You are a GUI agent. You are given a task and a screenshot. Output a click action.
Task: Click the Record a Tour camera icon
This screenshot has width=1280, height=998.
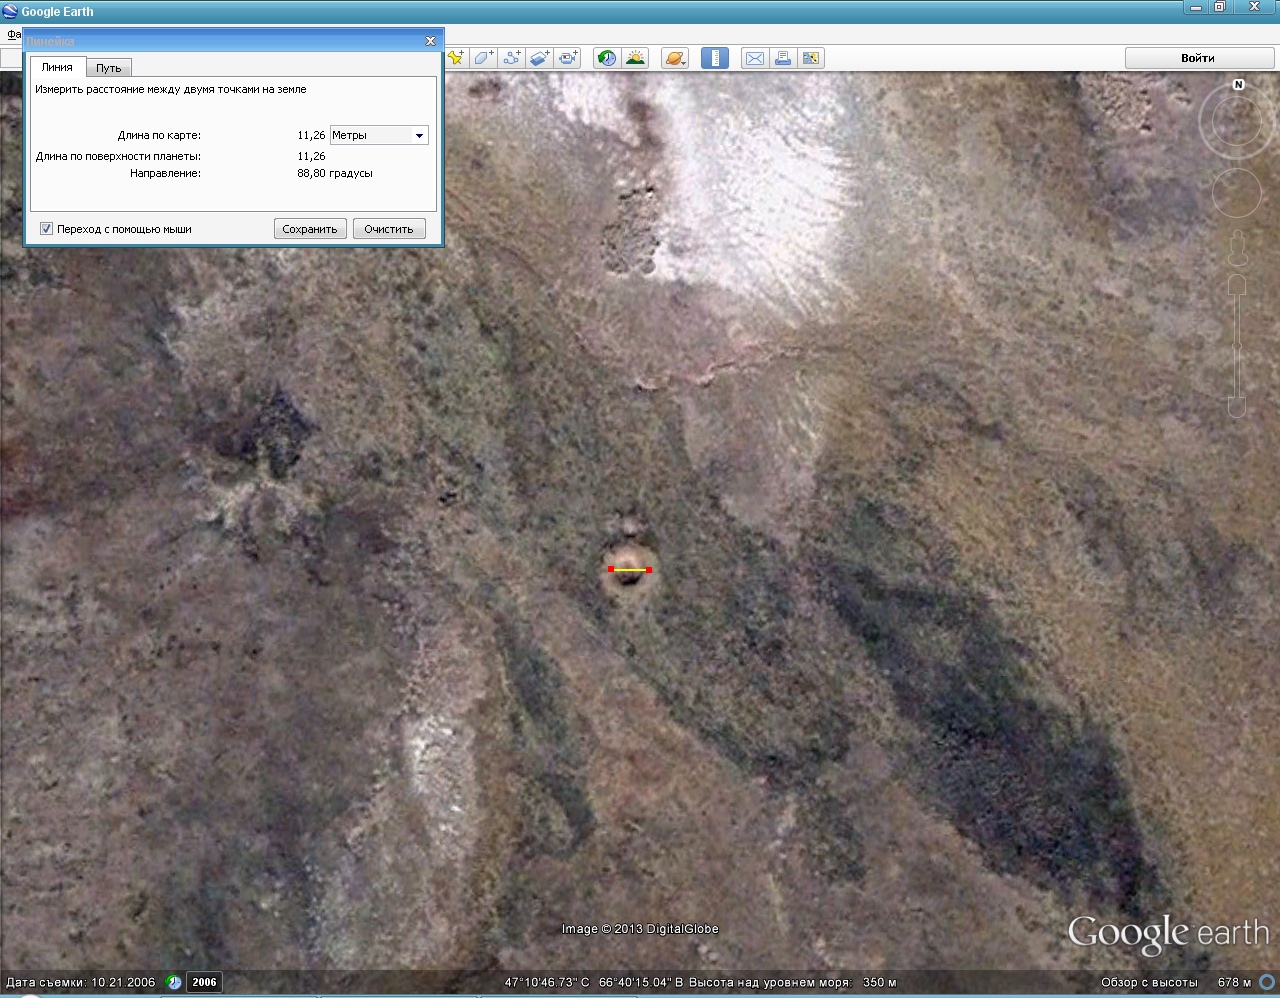coord(569,58)
